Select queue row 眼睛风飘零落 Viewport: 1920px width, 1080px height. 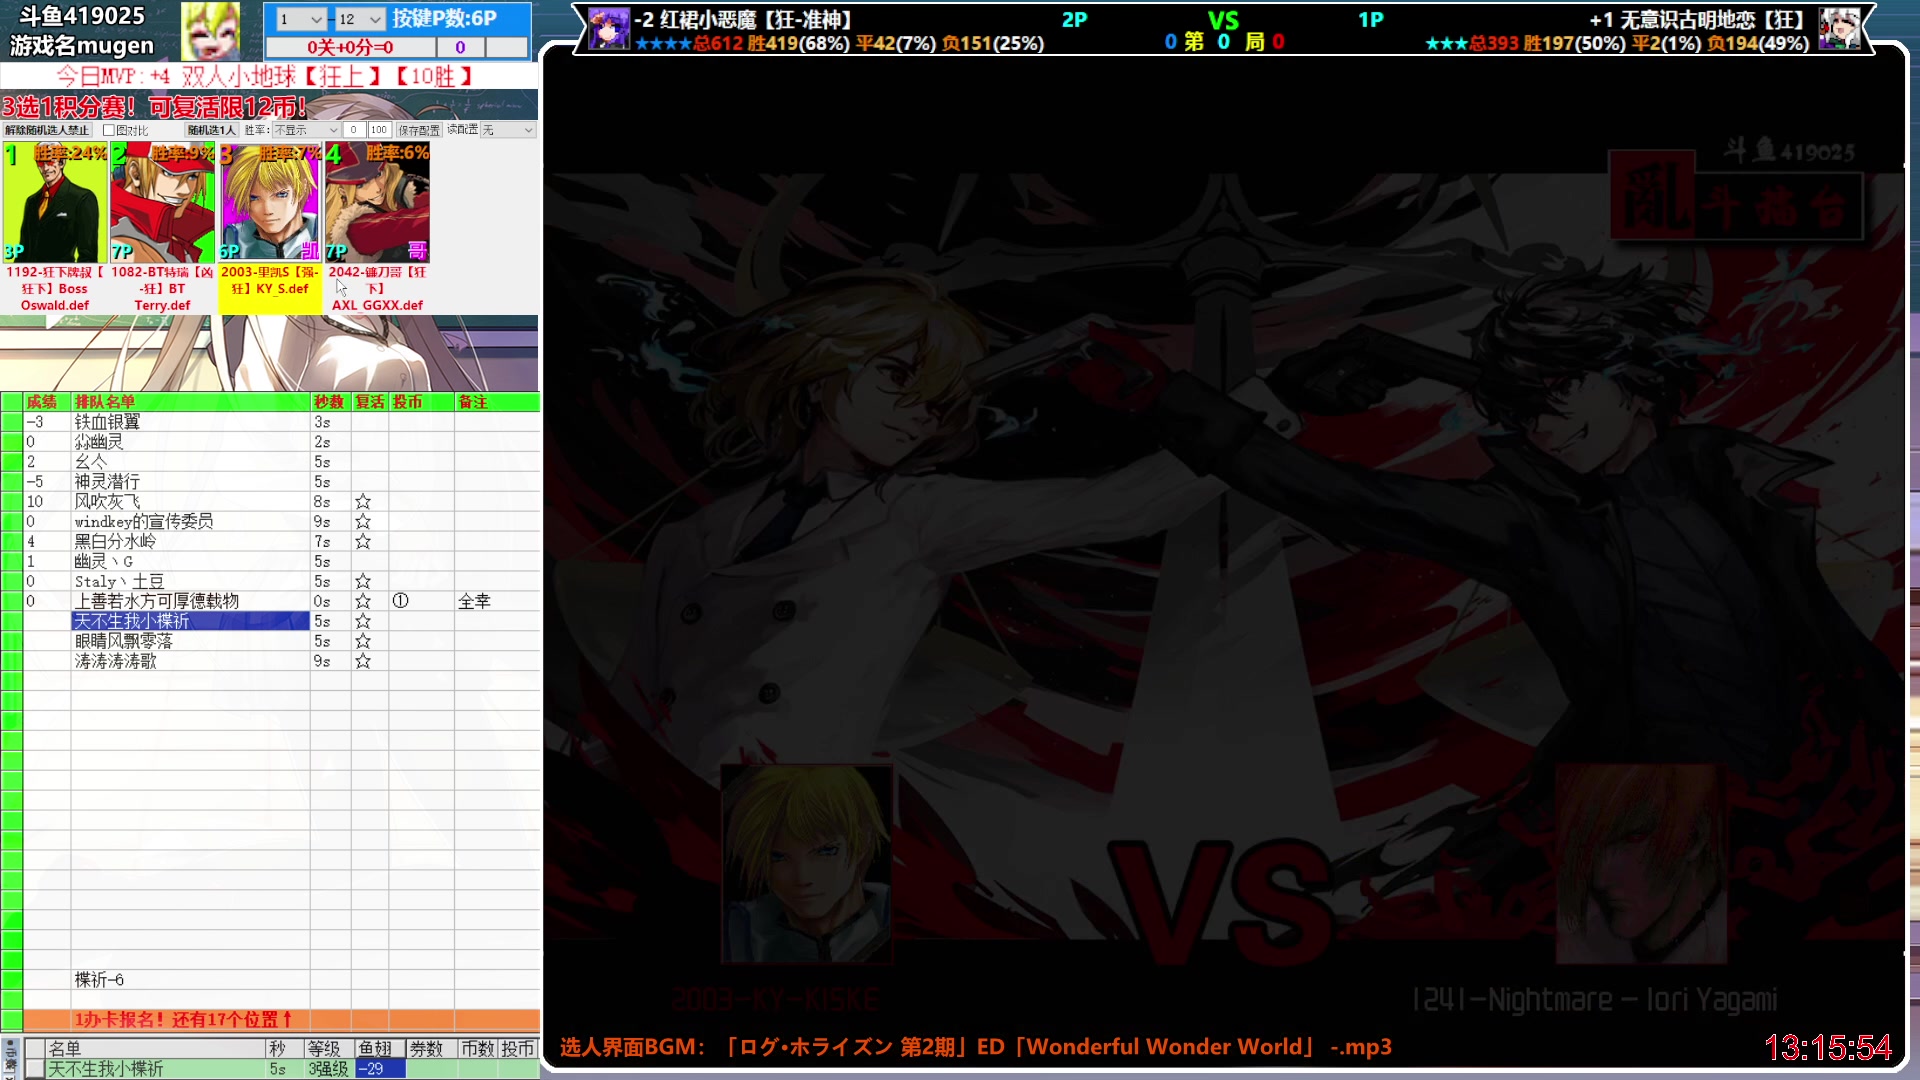tap(190, 642)
